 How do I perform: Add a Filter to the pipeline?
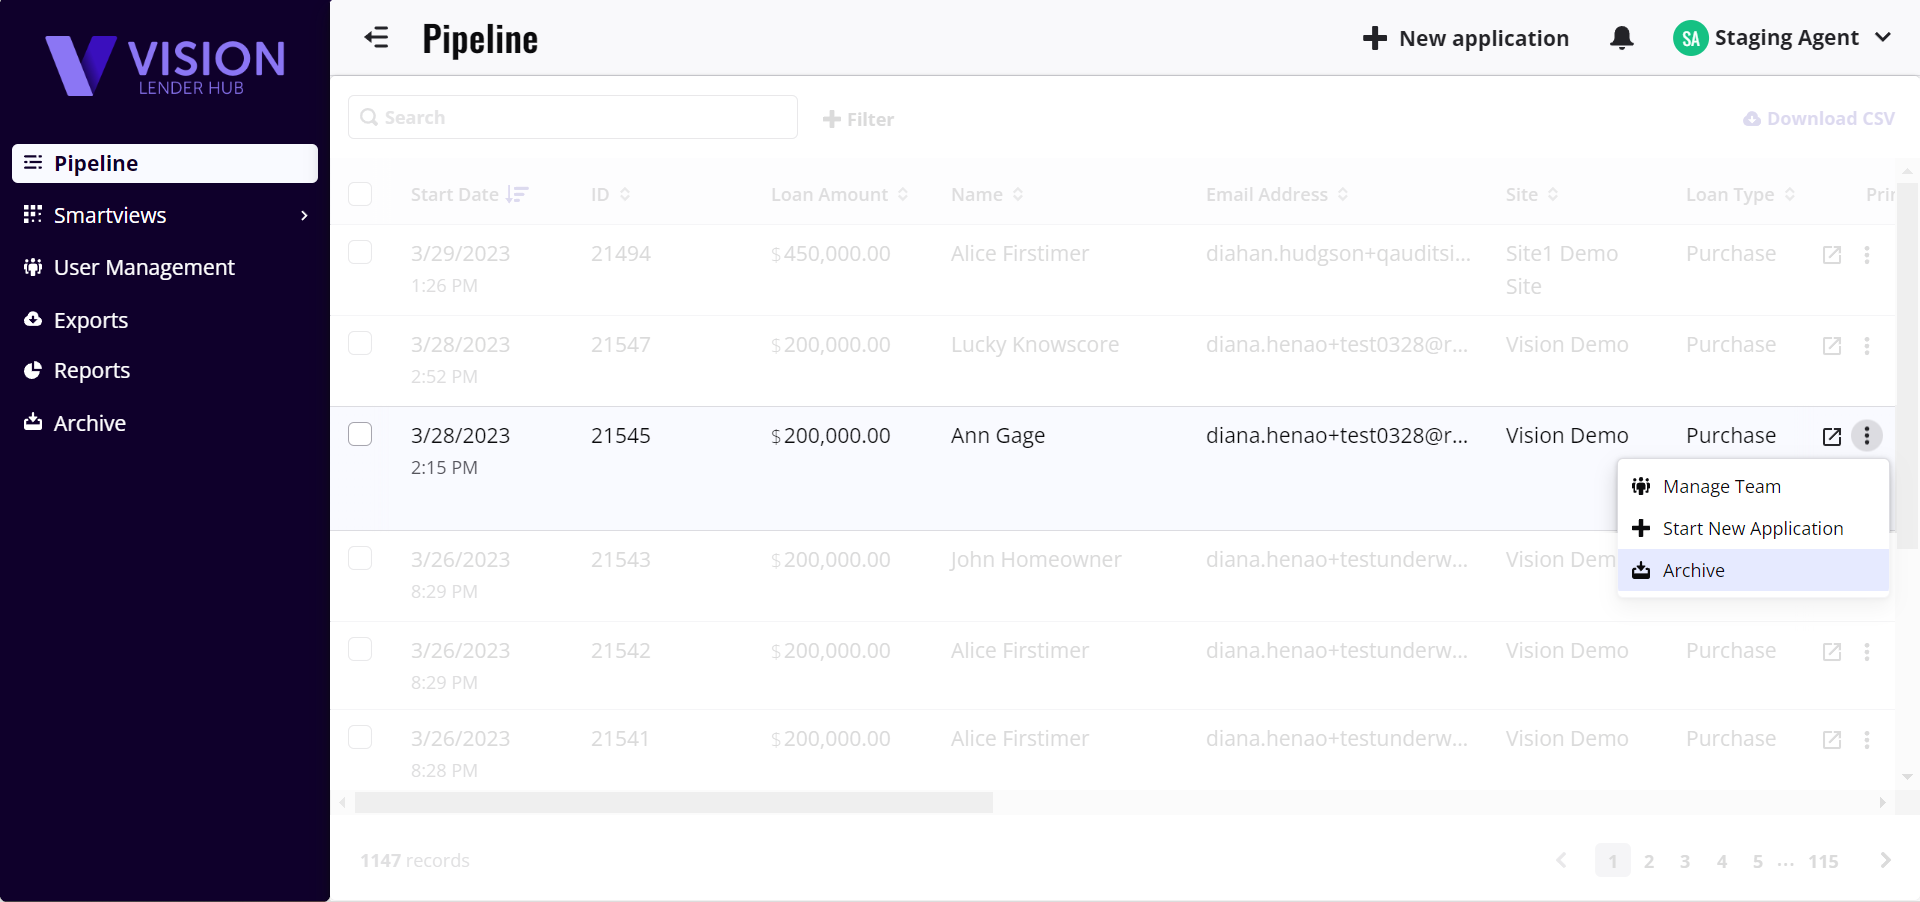[x=858, y=119]
